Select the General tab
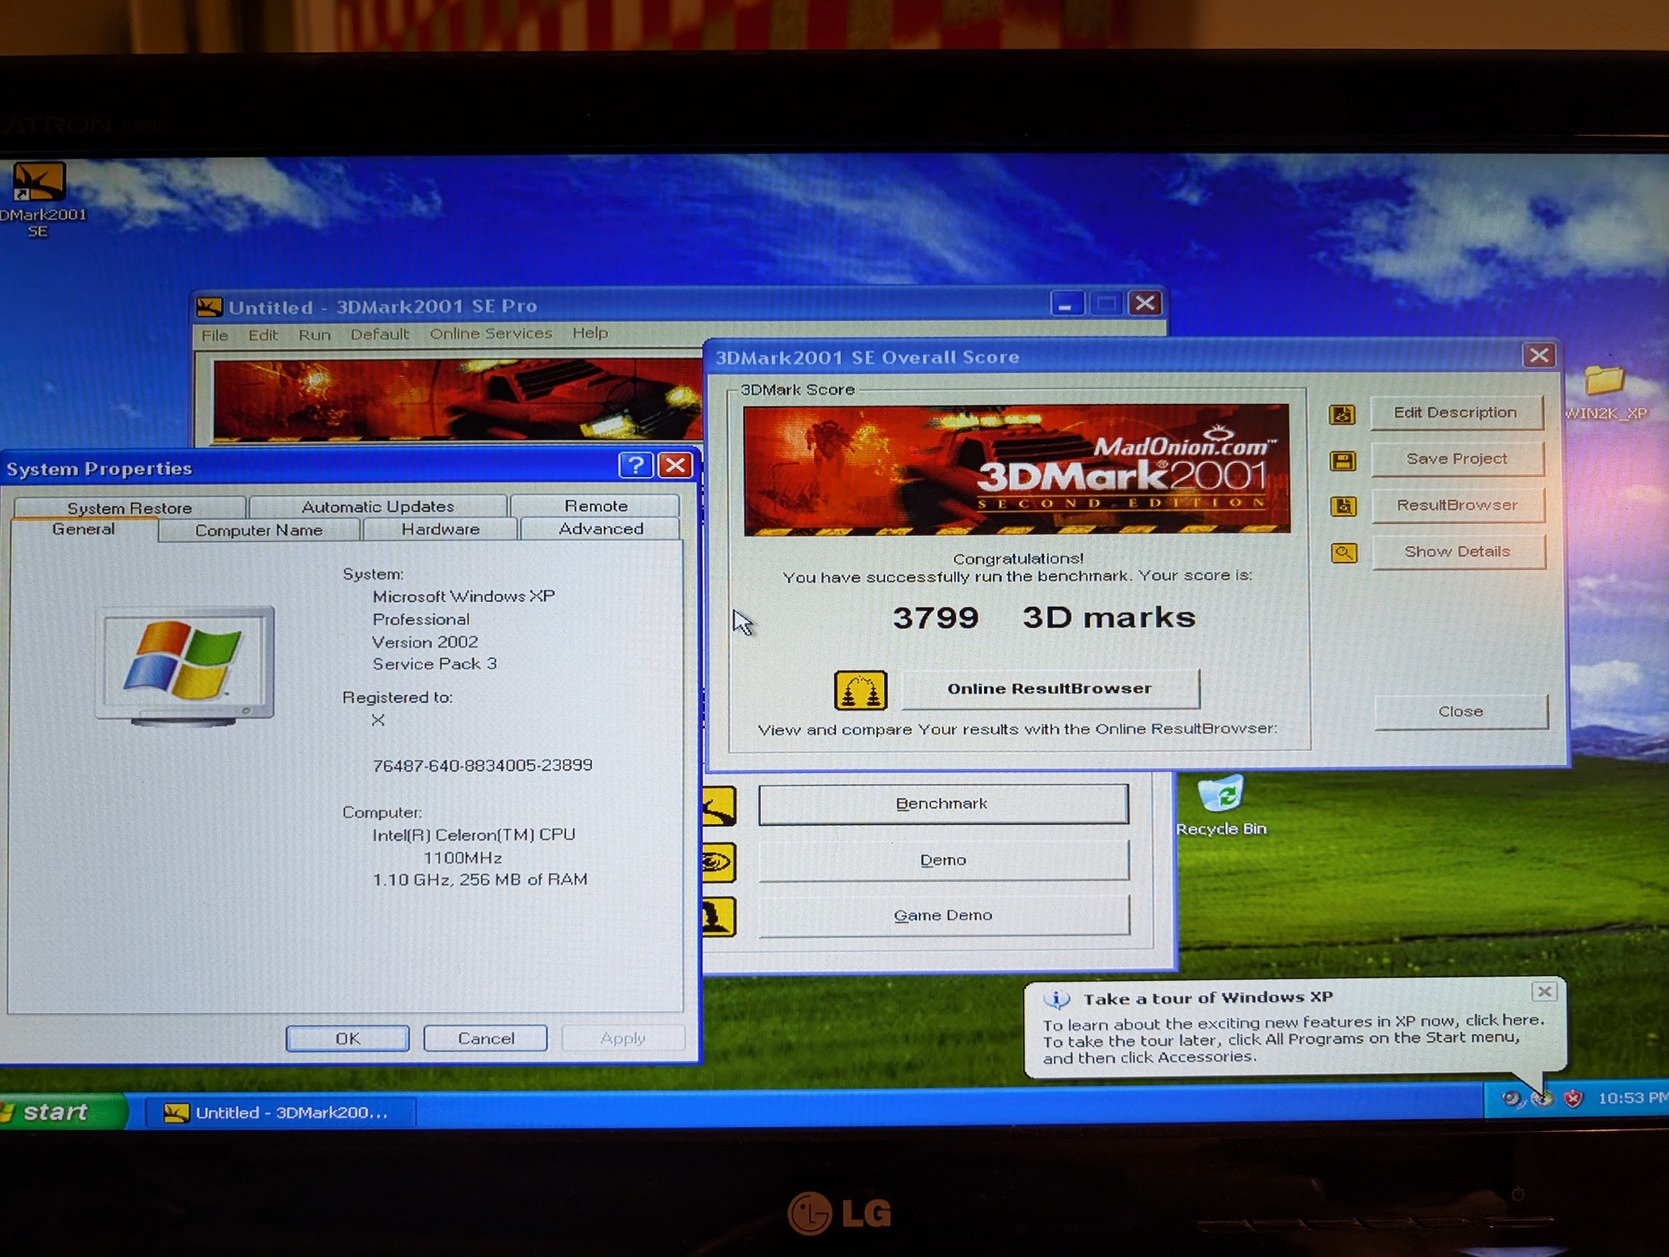The image size is (1669, 1257). tap(83, 530)
